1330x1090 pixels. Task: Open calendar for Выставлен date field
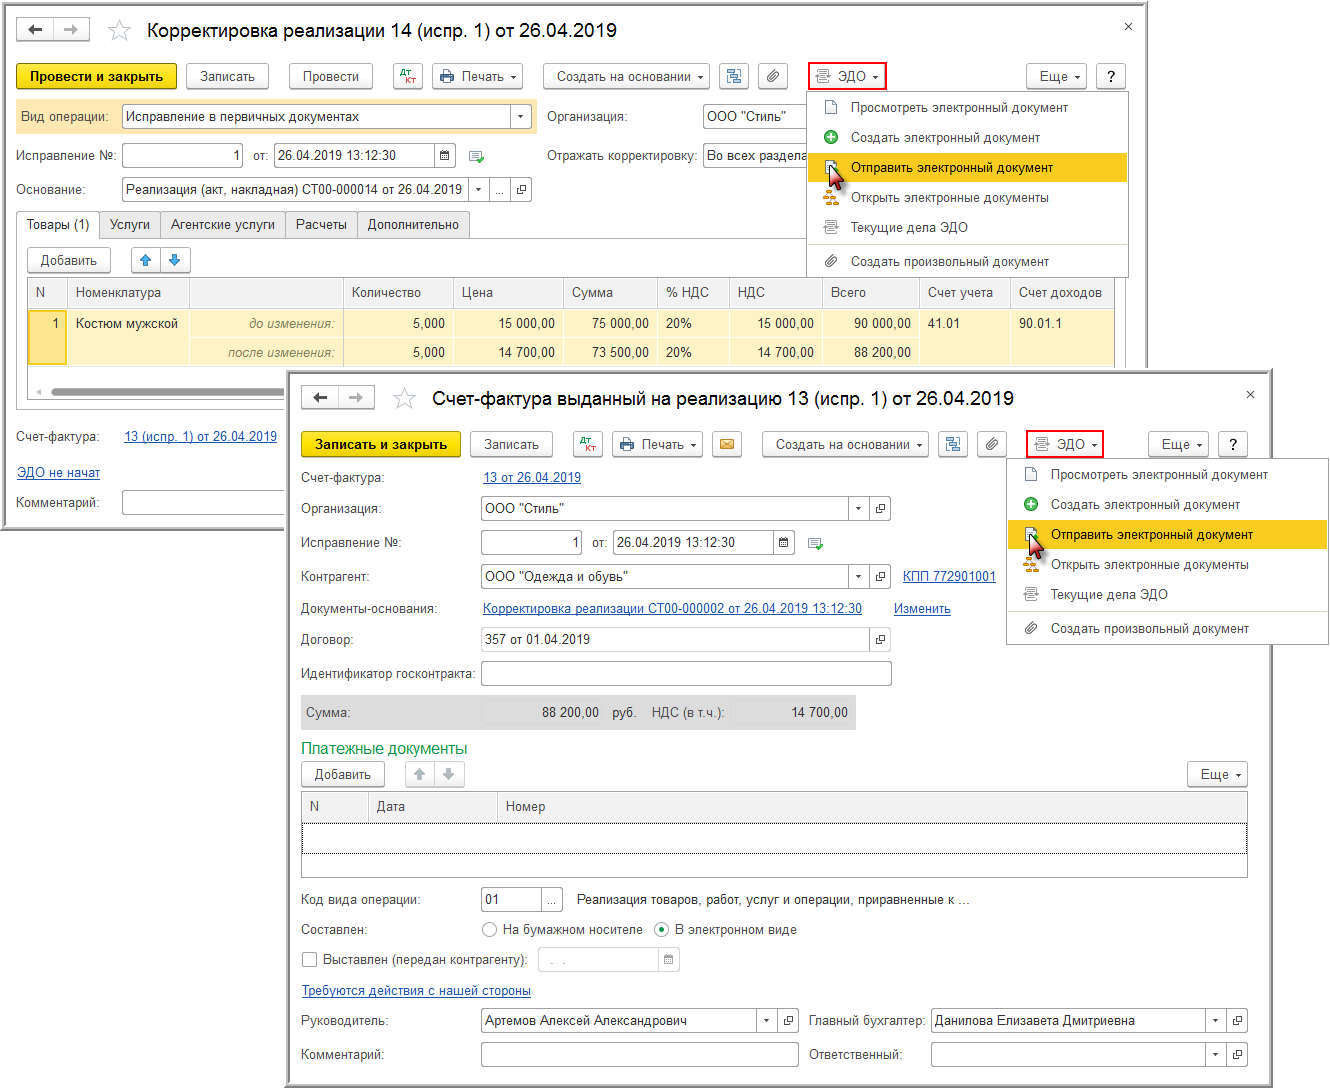coord(668,960)
